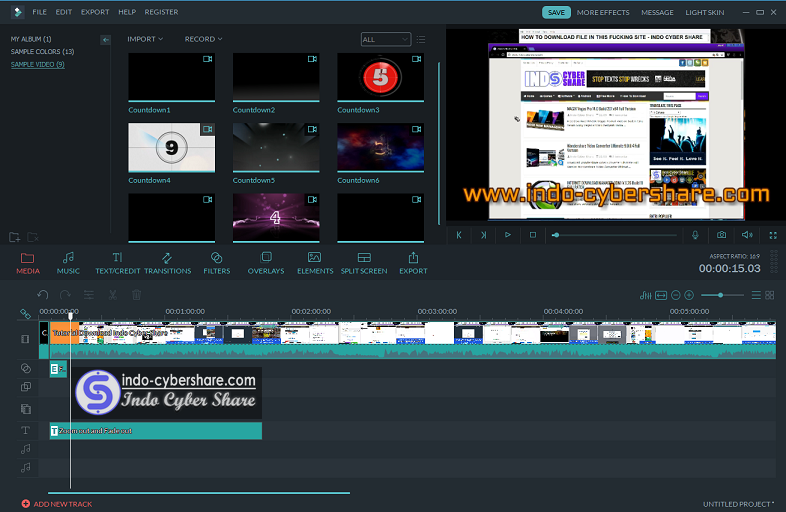Image resolution: width=786 pixels, height=512 pixels.
Task: Click More Effects
Action: (x=603, y=13)
